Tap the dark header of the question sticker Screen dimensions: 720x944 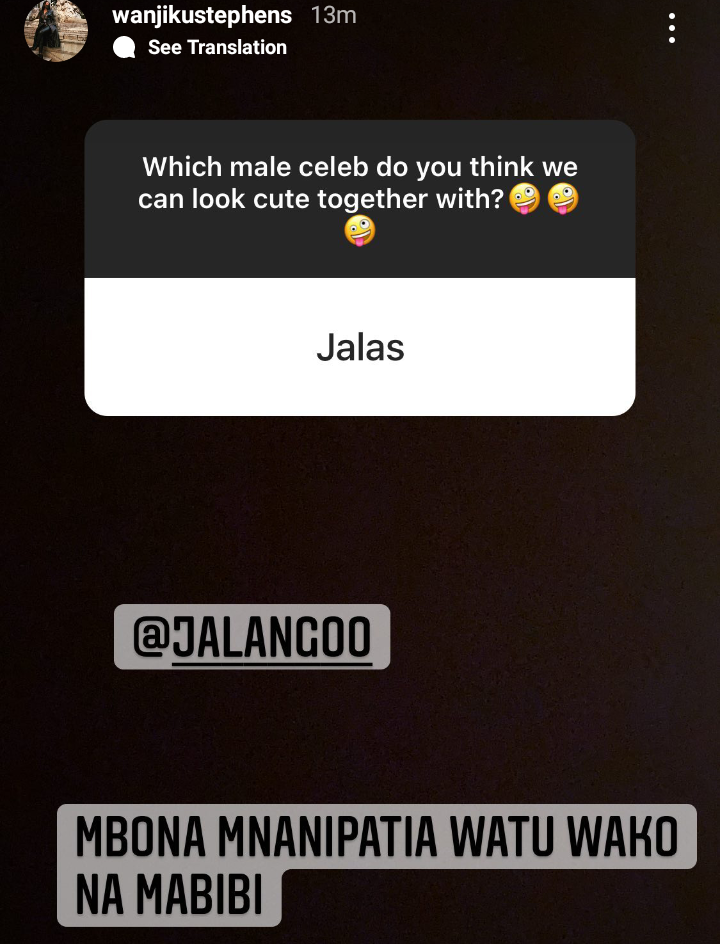coord(360,199)
